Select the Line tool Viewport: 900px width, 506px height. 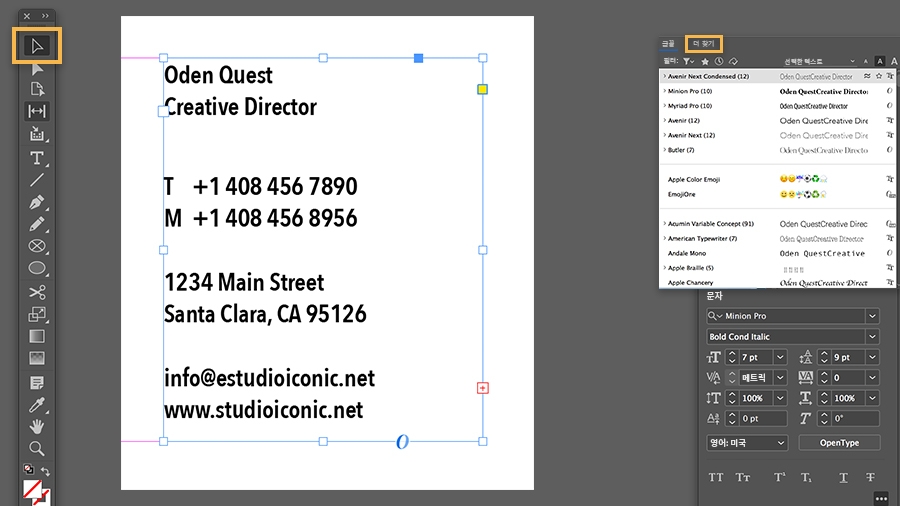tap(37, 180)
